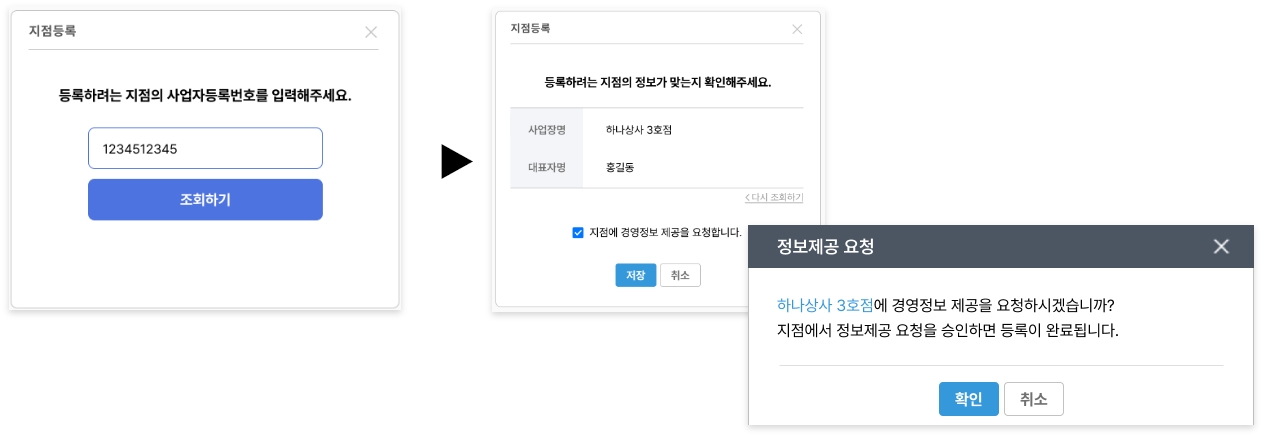Select the 대표자명 label cell
The image size is (1263, 437).
tap(547, 168)
